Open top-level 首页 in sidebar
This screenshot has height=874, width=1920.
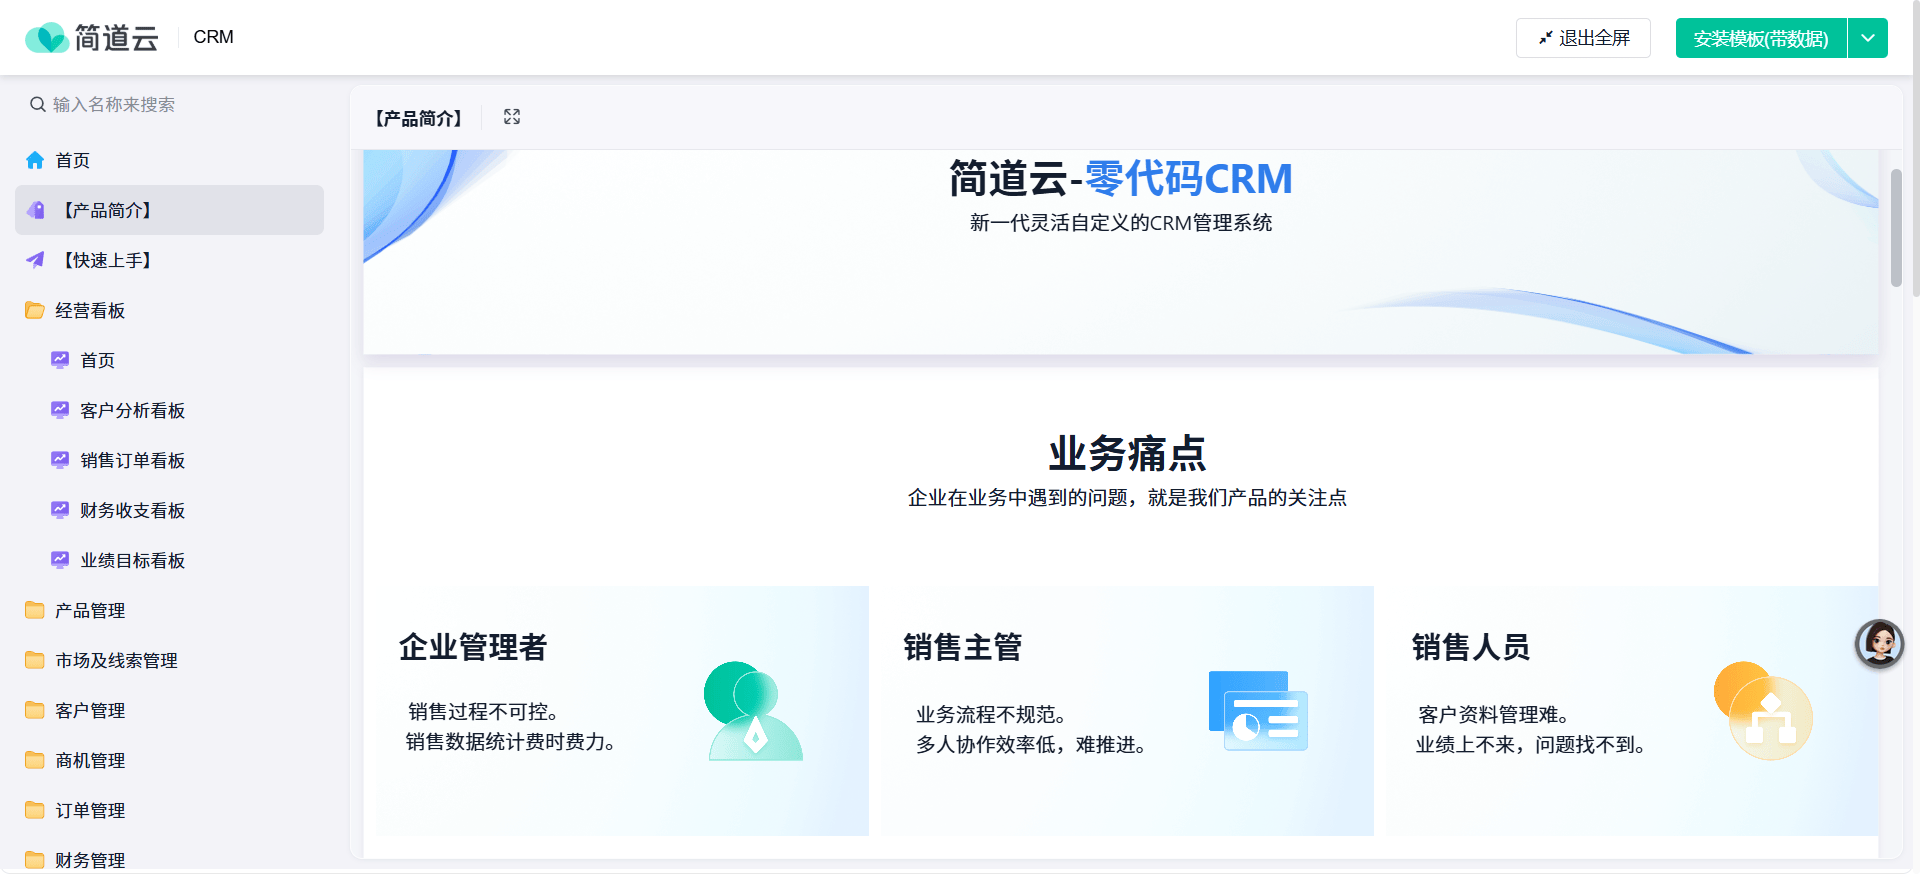[169, 160]
